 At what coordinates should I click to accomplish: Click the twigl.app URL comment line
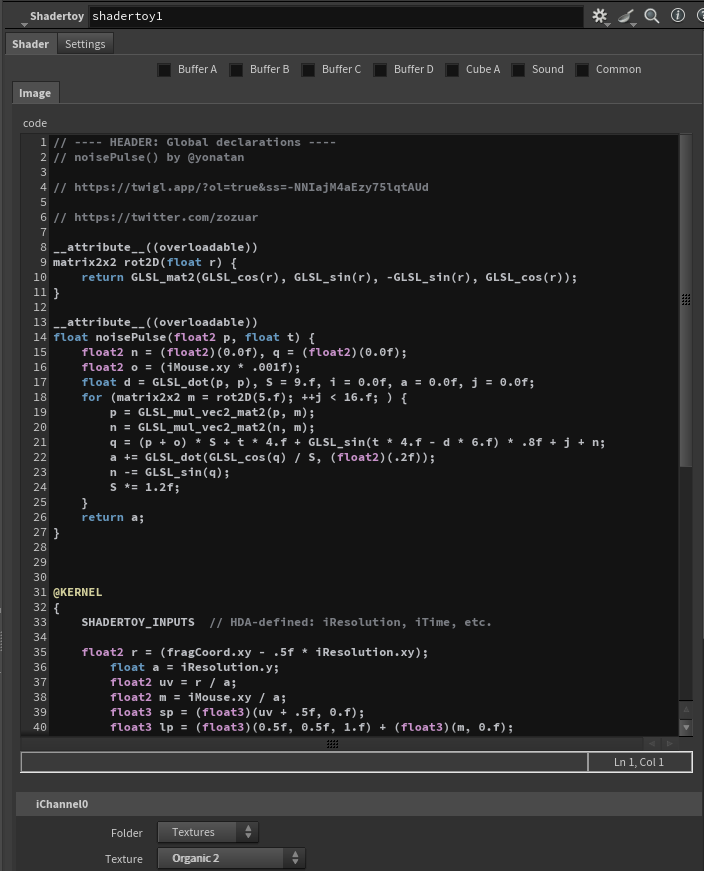(241, 187)
